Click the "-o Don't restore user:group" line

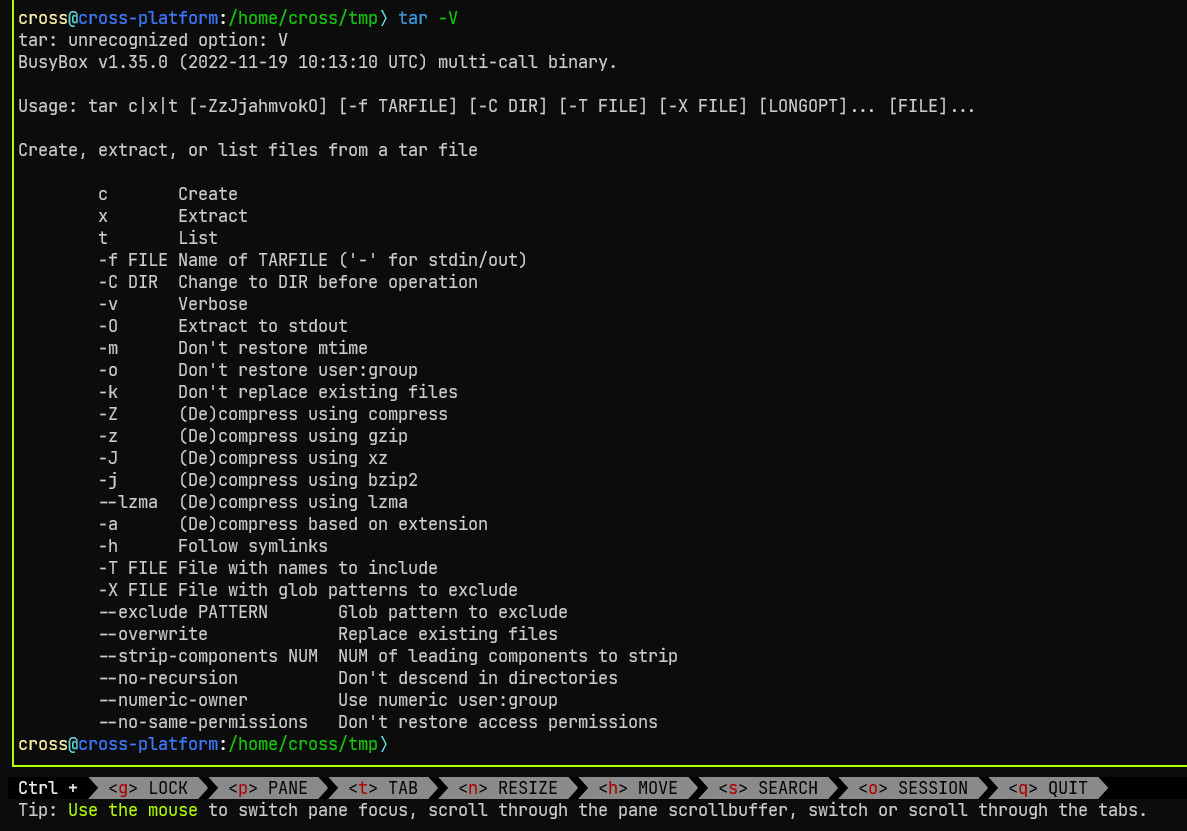pyautogui.click(x=258, y=369)
